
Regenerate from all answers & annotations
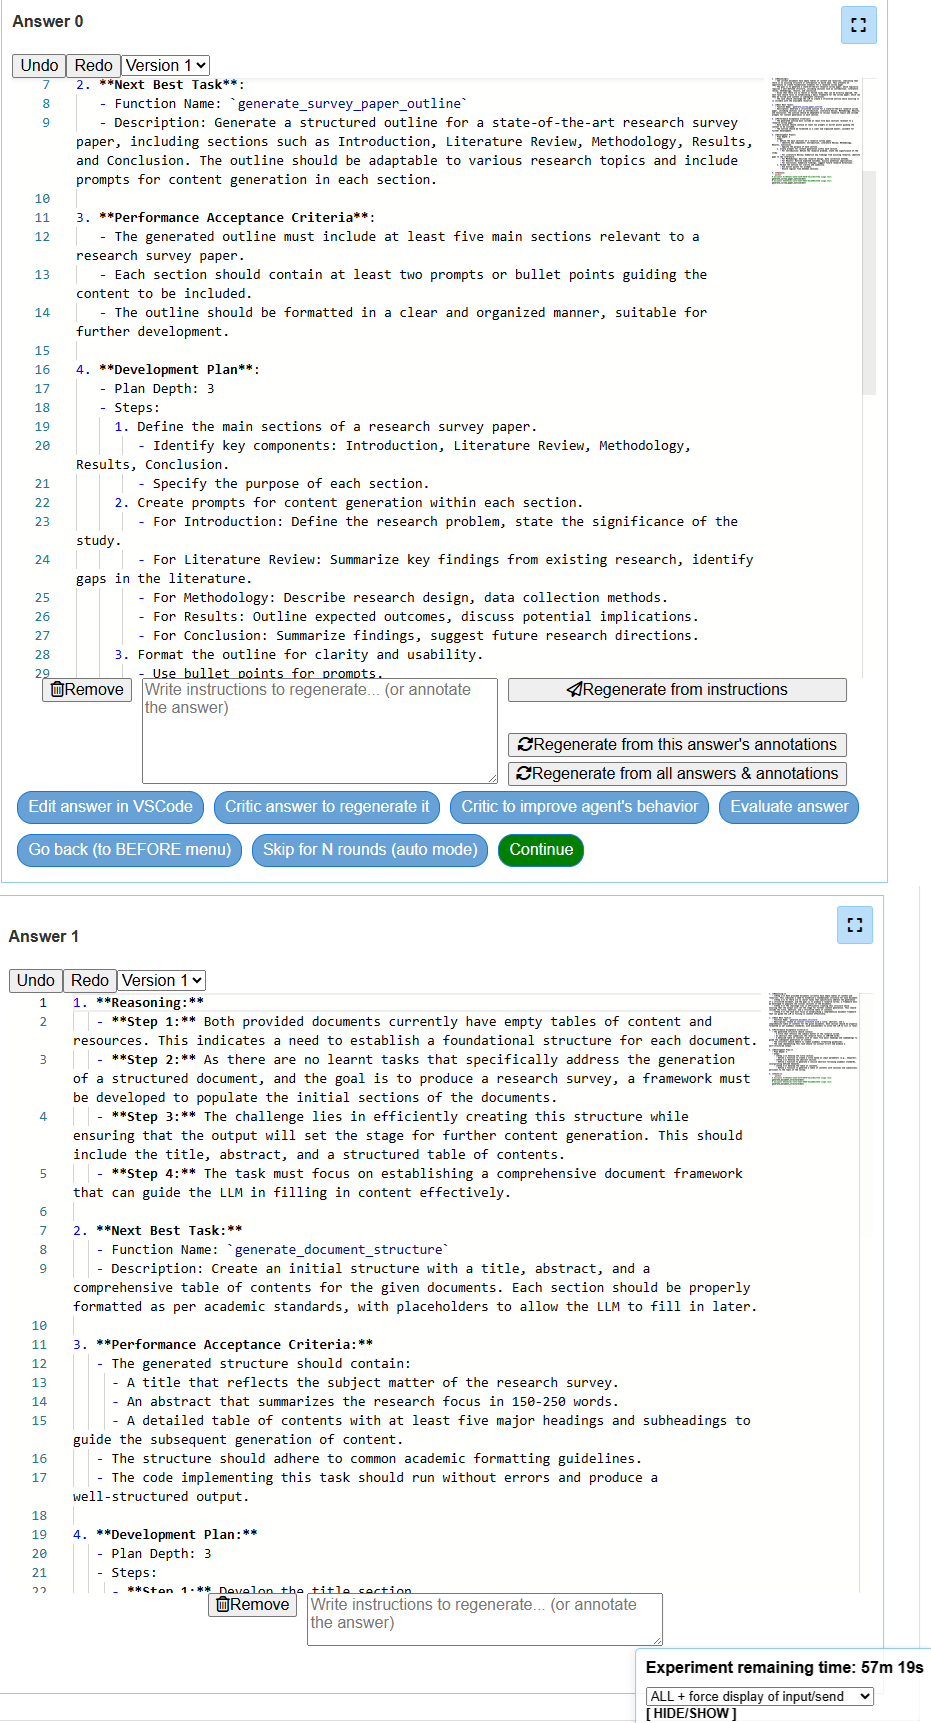click(x=677, y=774)
